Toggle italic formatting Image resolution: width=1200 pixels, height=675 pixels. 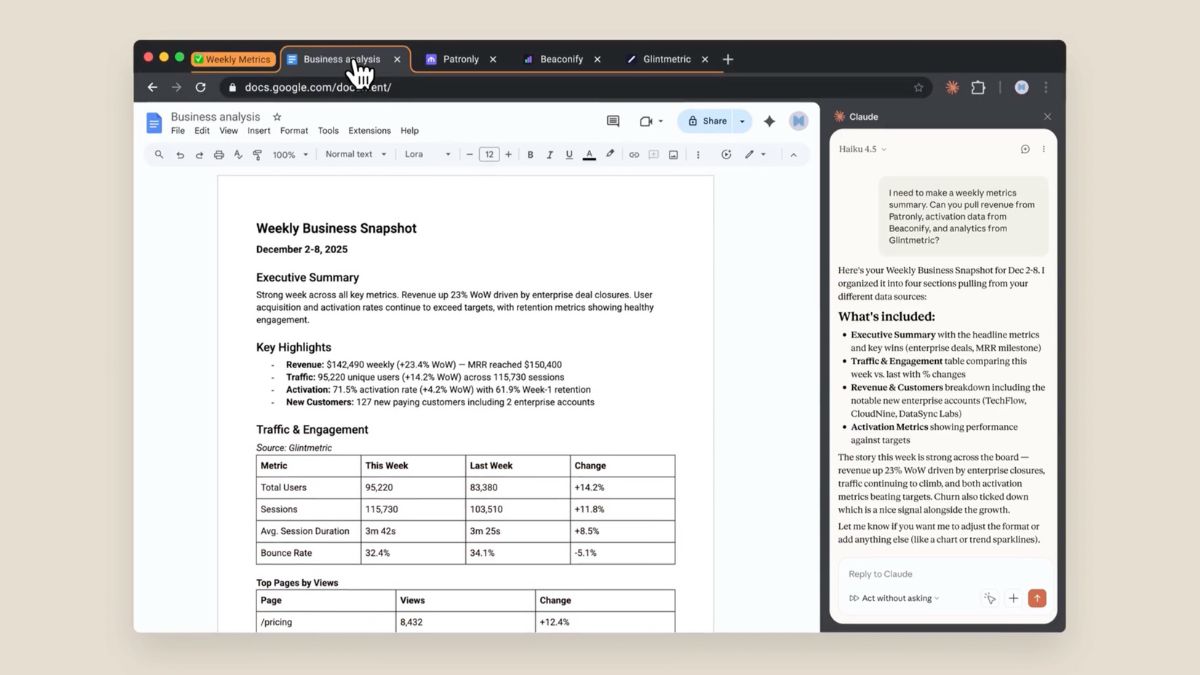click(550, 155)
